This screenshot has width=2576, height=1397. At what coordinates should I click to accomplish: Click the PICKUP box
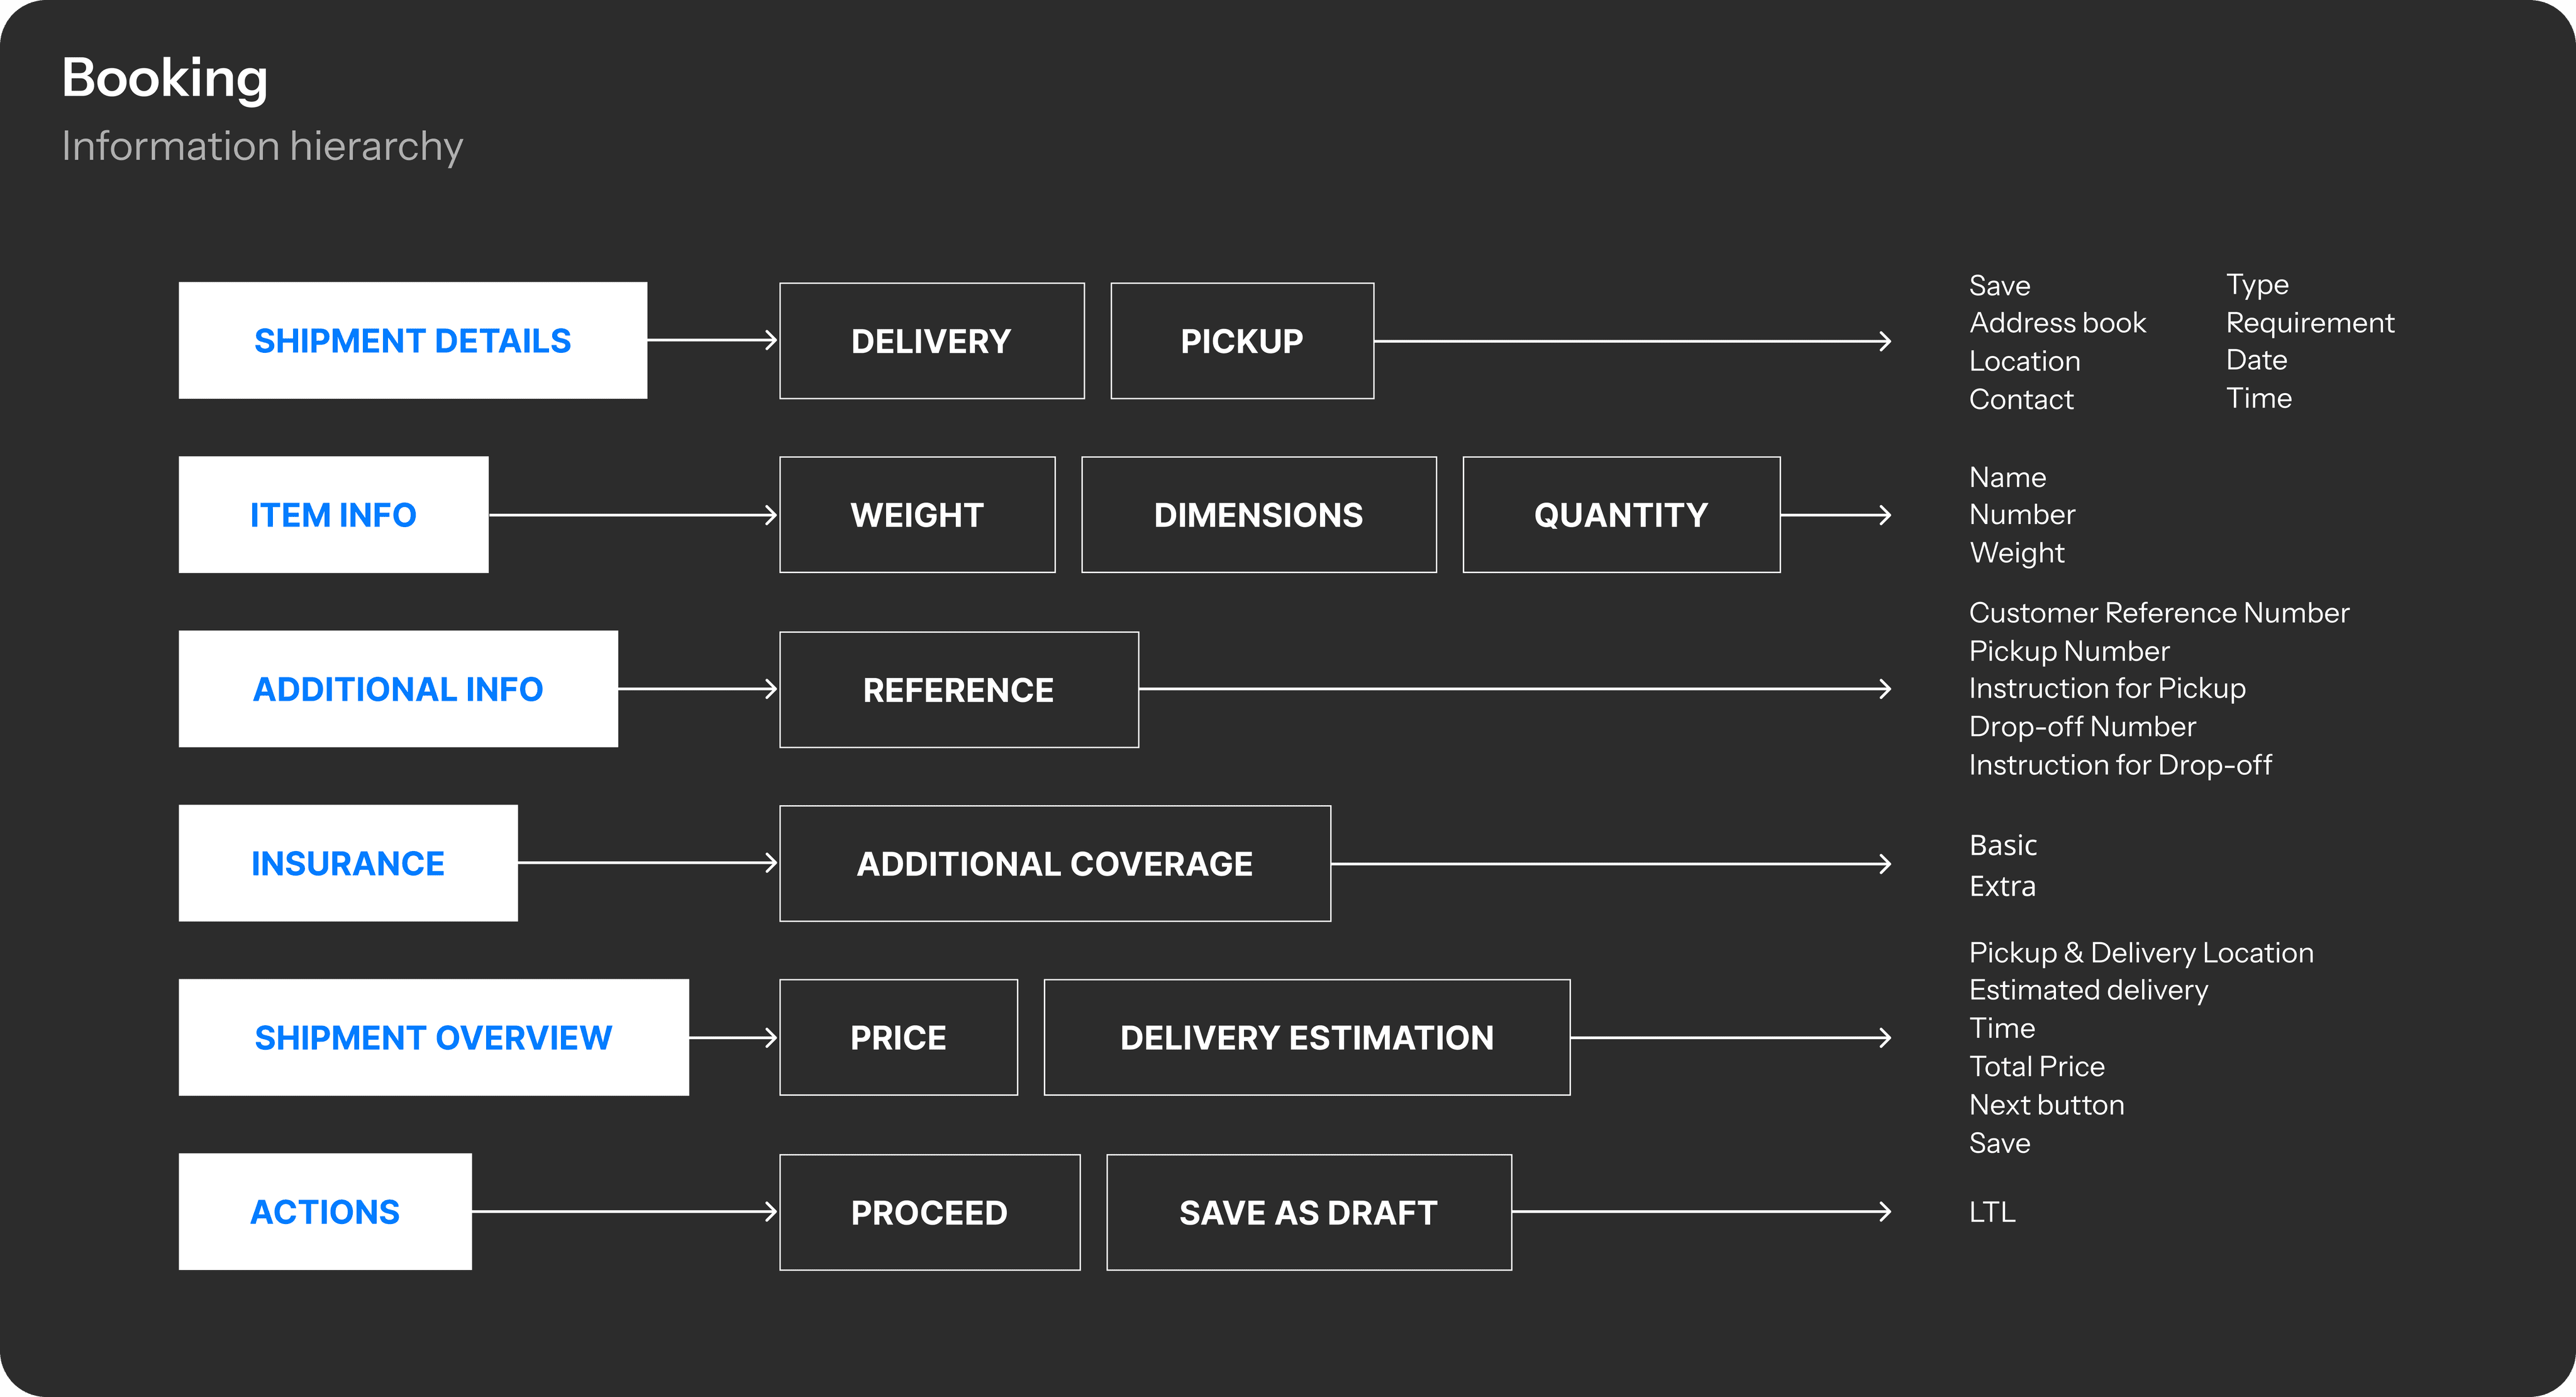[1242, 341]
